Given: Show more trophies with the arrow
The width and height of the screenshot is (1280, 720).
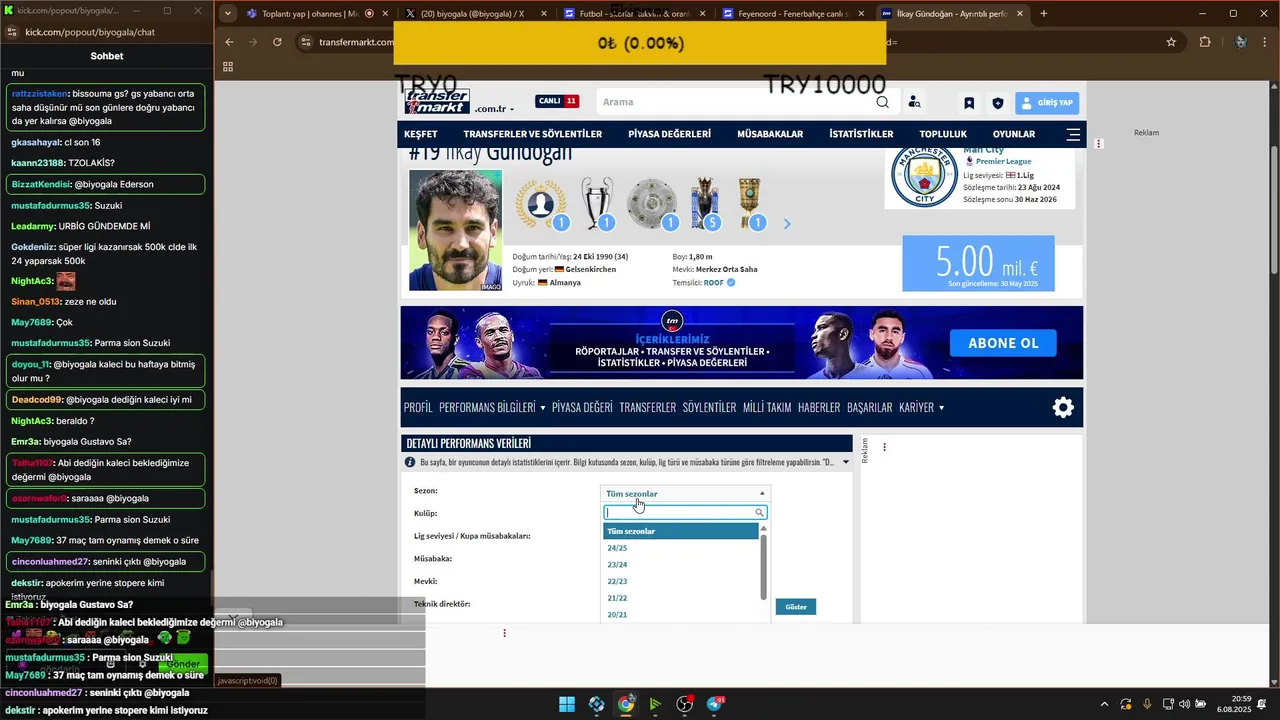Looking at the screenshot, I should (x=787, y=224).
